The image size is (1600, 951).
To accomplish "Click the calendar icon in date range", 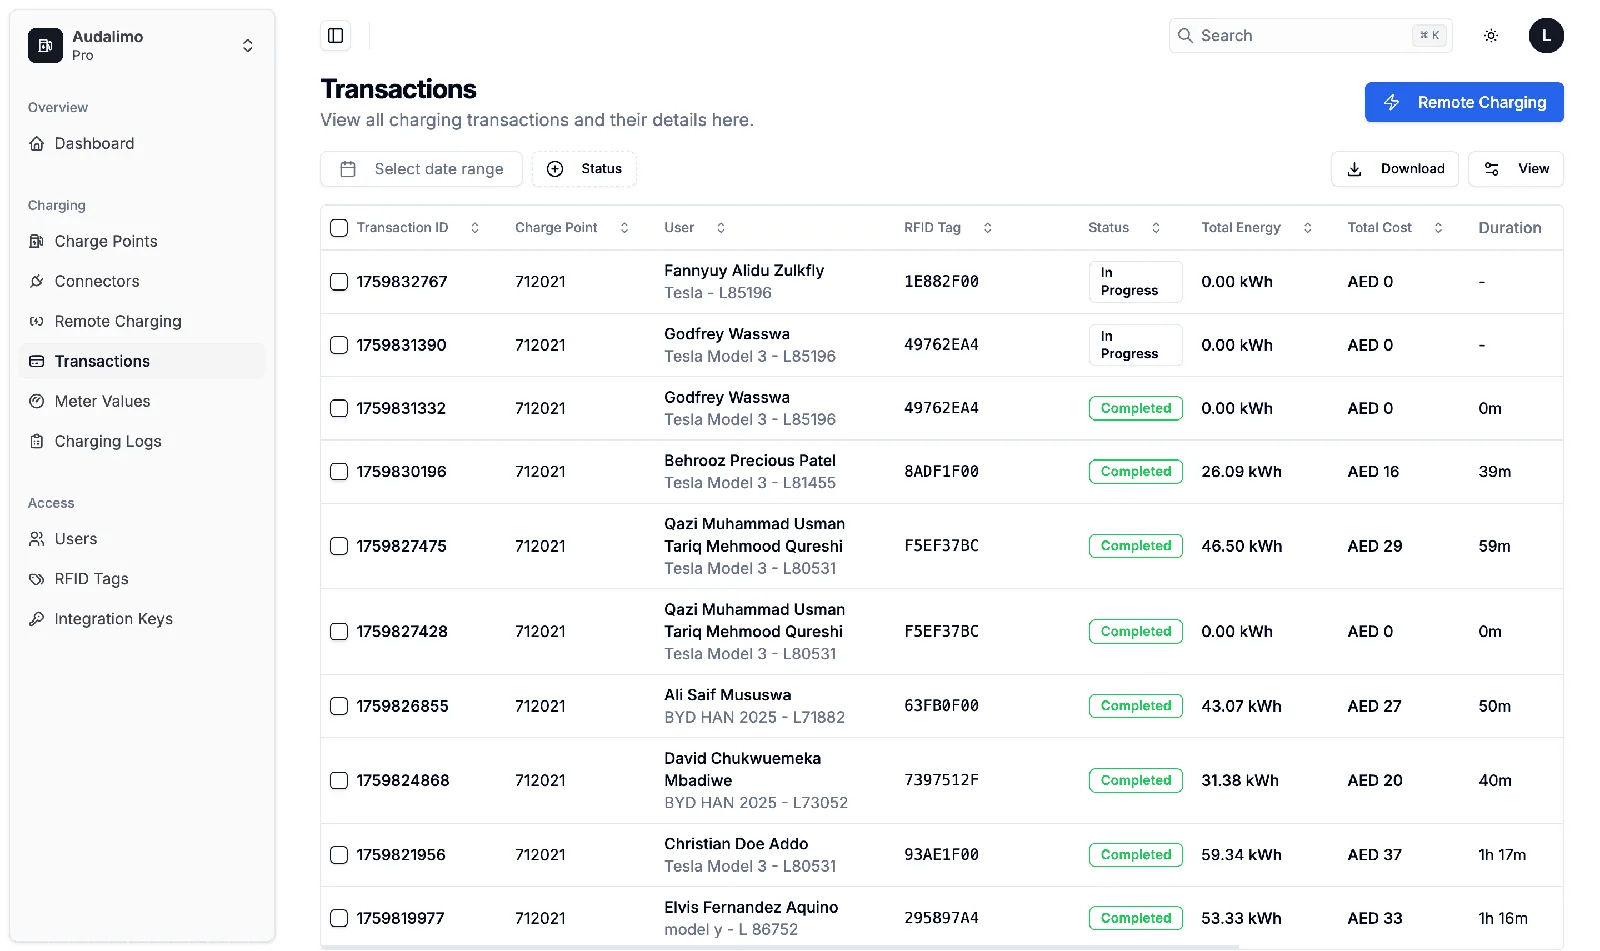I will pos(348,170).
